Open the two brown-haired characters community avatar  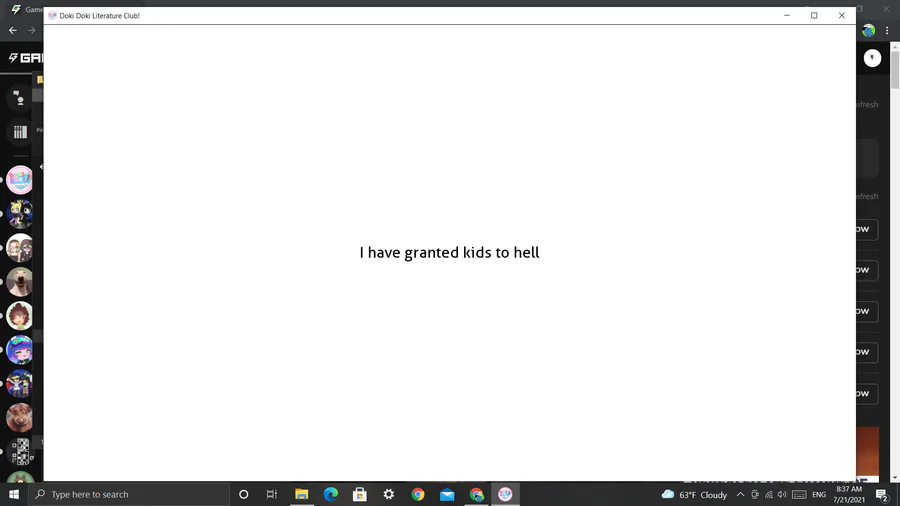pos(20,248)
